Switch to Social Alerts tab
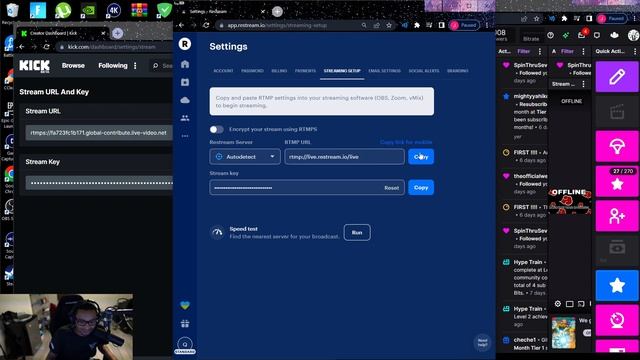The width and height of the screenshot is (640, 360). tap(424, 71)
